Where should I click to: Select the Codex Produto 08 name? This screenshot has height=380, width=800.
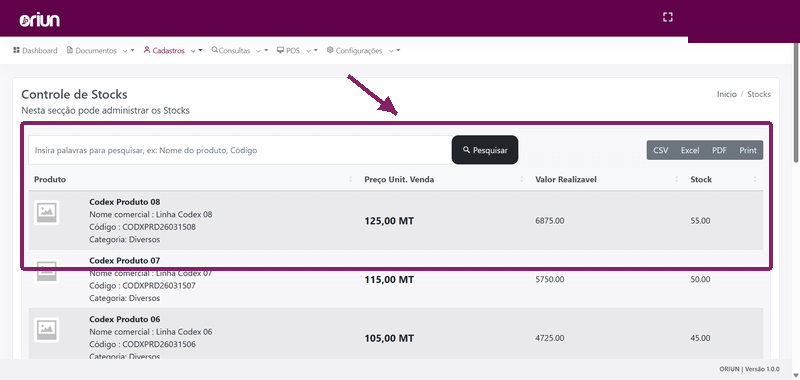pyautogui.click(x=125, y=202)
